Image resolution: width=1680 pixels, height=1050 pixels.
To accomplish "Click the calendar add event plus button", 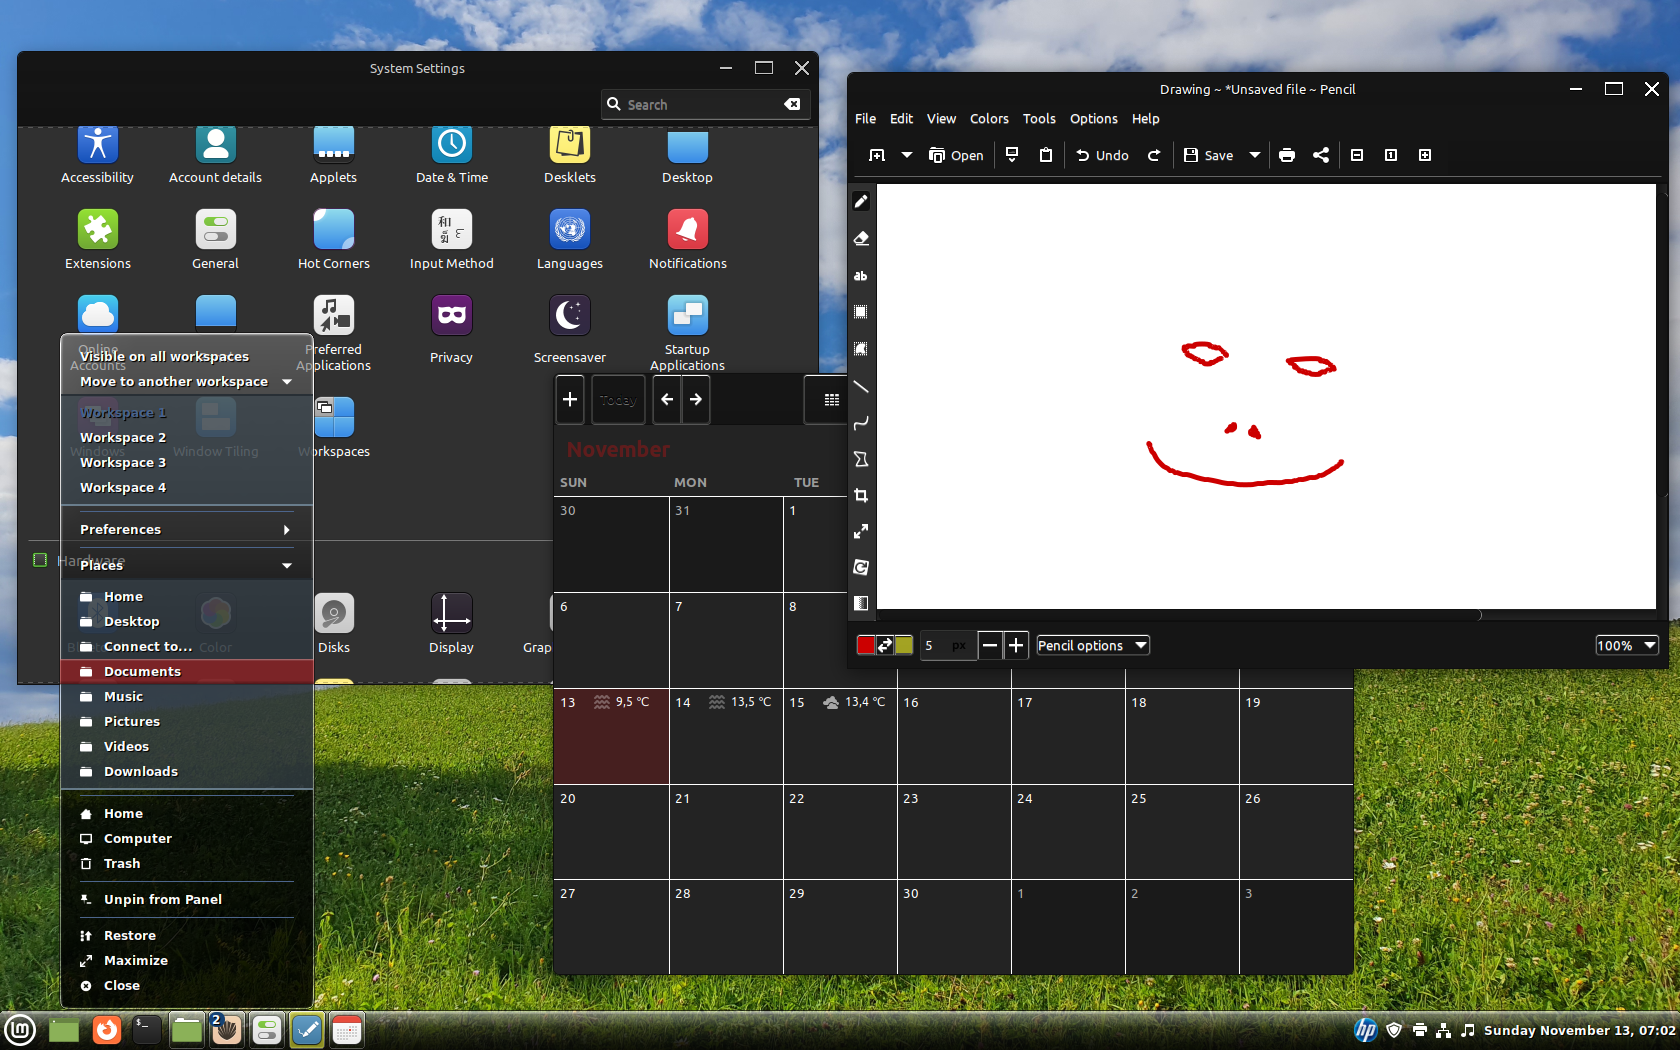I will (x=570, y=400).
